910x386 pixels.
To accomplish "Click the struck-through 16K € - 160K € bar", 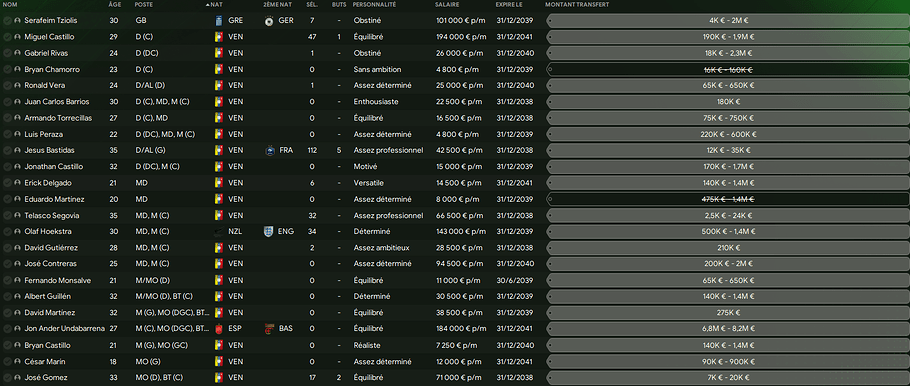I will (728, 69).
